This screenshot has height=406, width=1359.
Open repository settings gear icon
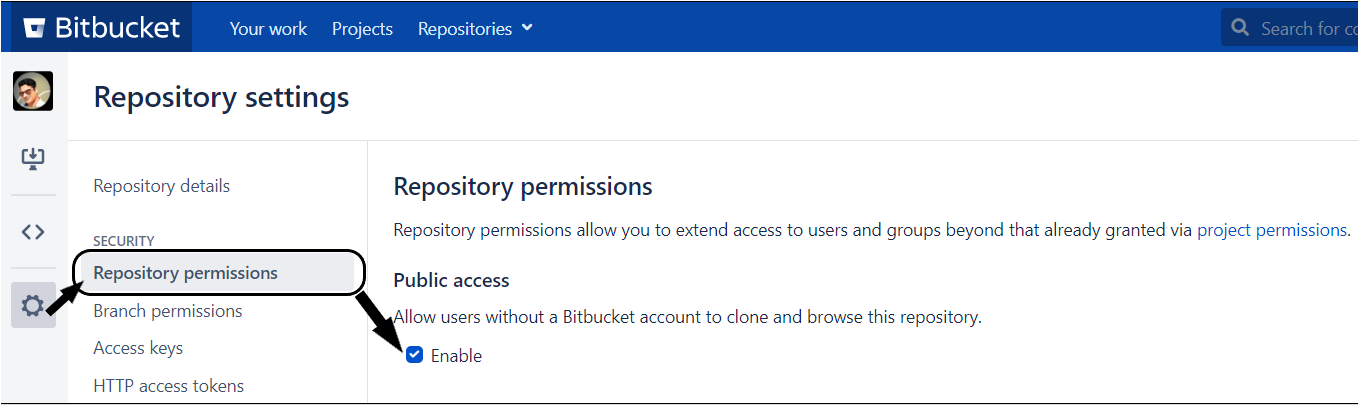tap(33, 305)
